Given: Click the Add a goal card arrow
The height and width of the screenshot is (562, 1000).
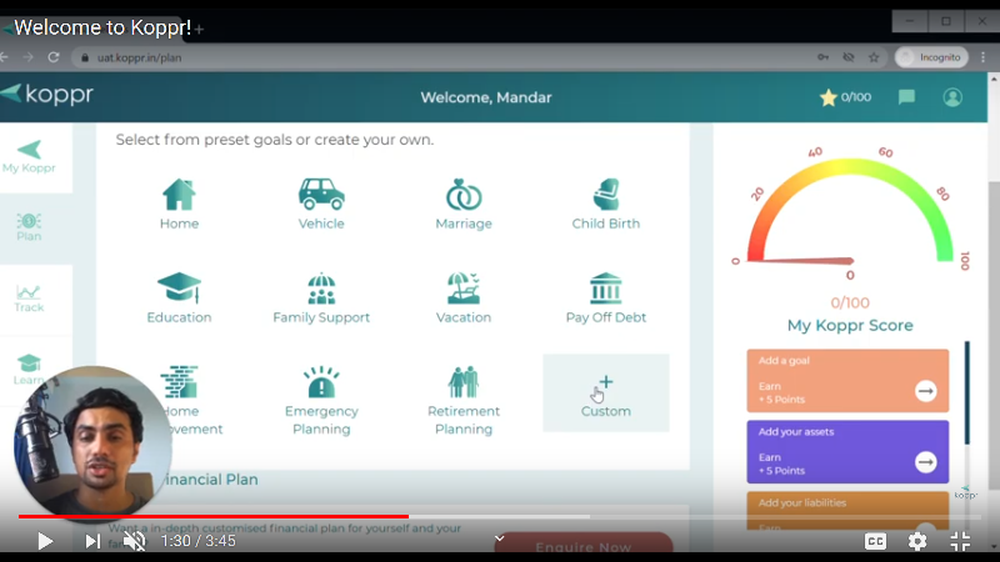Looking at the screenshot, I should point(926,390).
